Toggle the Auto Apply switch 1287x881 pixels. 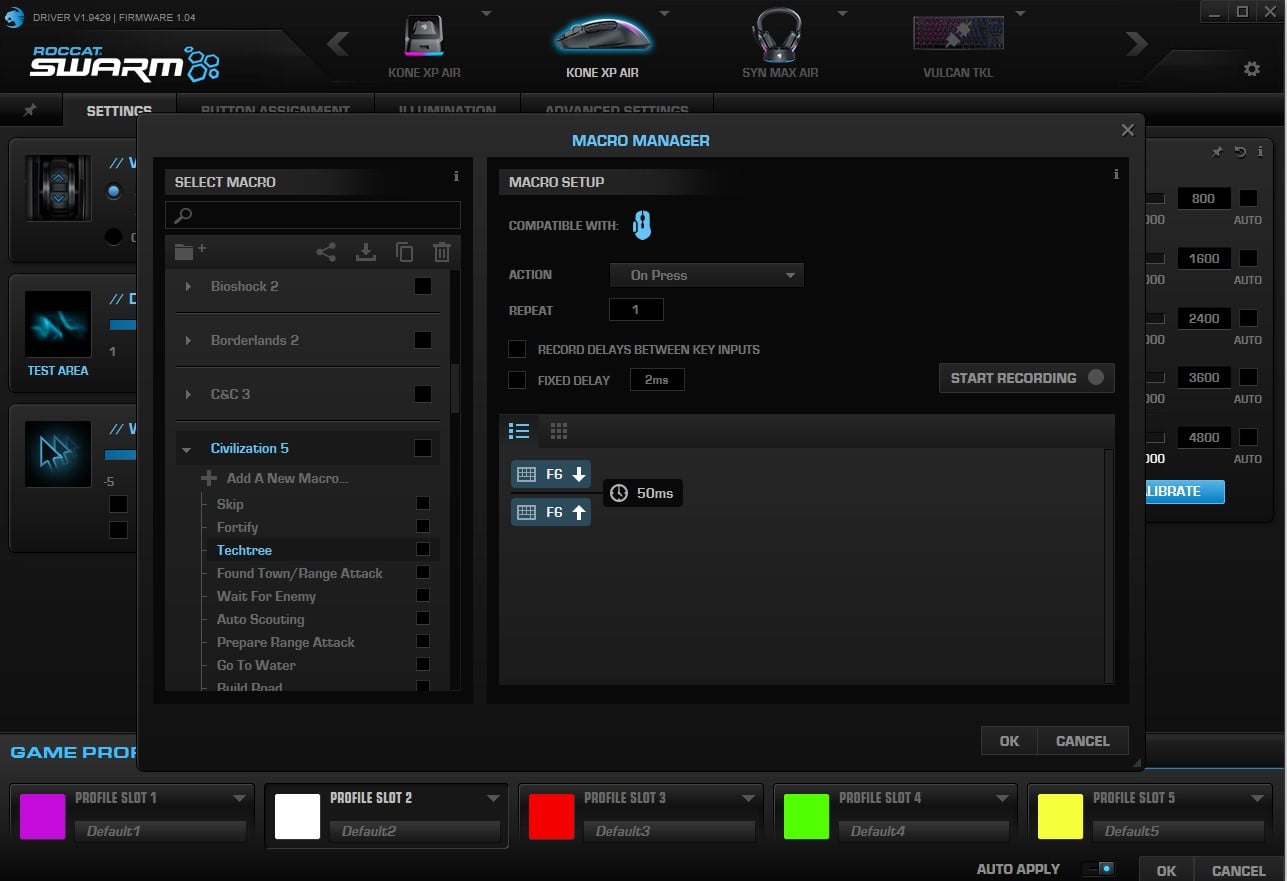[x=1098, y=869]
